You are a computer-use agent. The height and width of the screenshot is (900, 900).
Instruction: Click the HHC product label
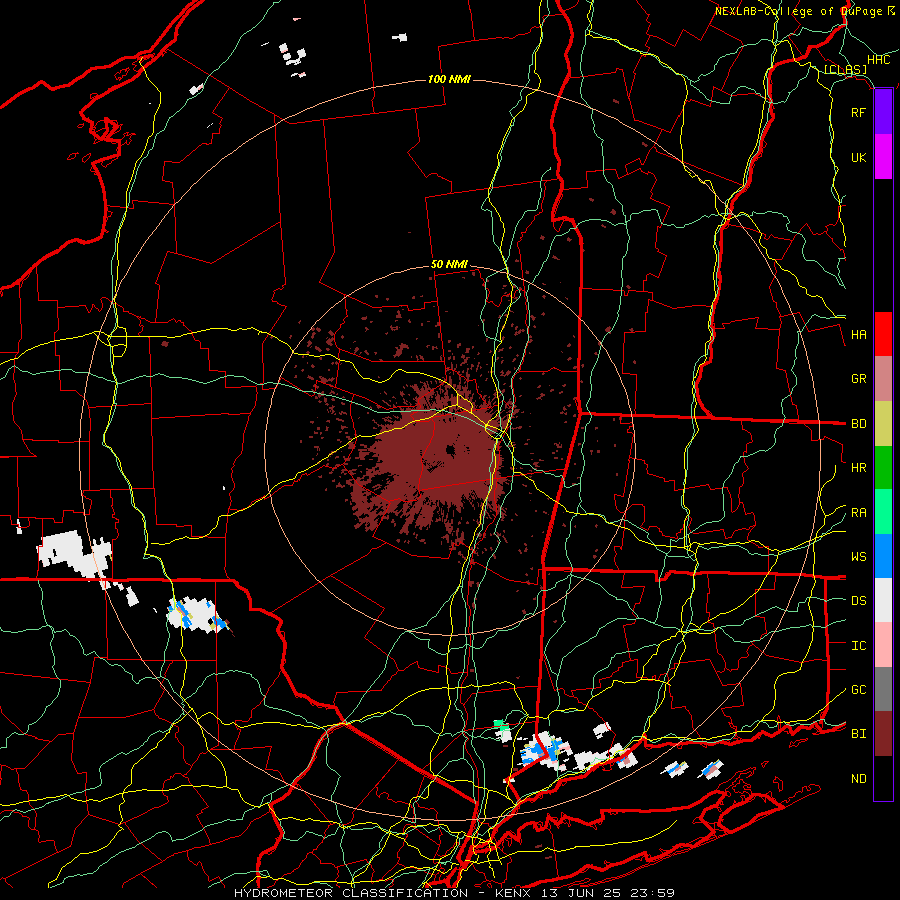879,60
